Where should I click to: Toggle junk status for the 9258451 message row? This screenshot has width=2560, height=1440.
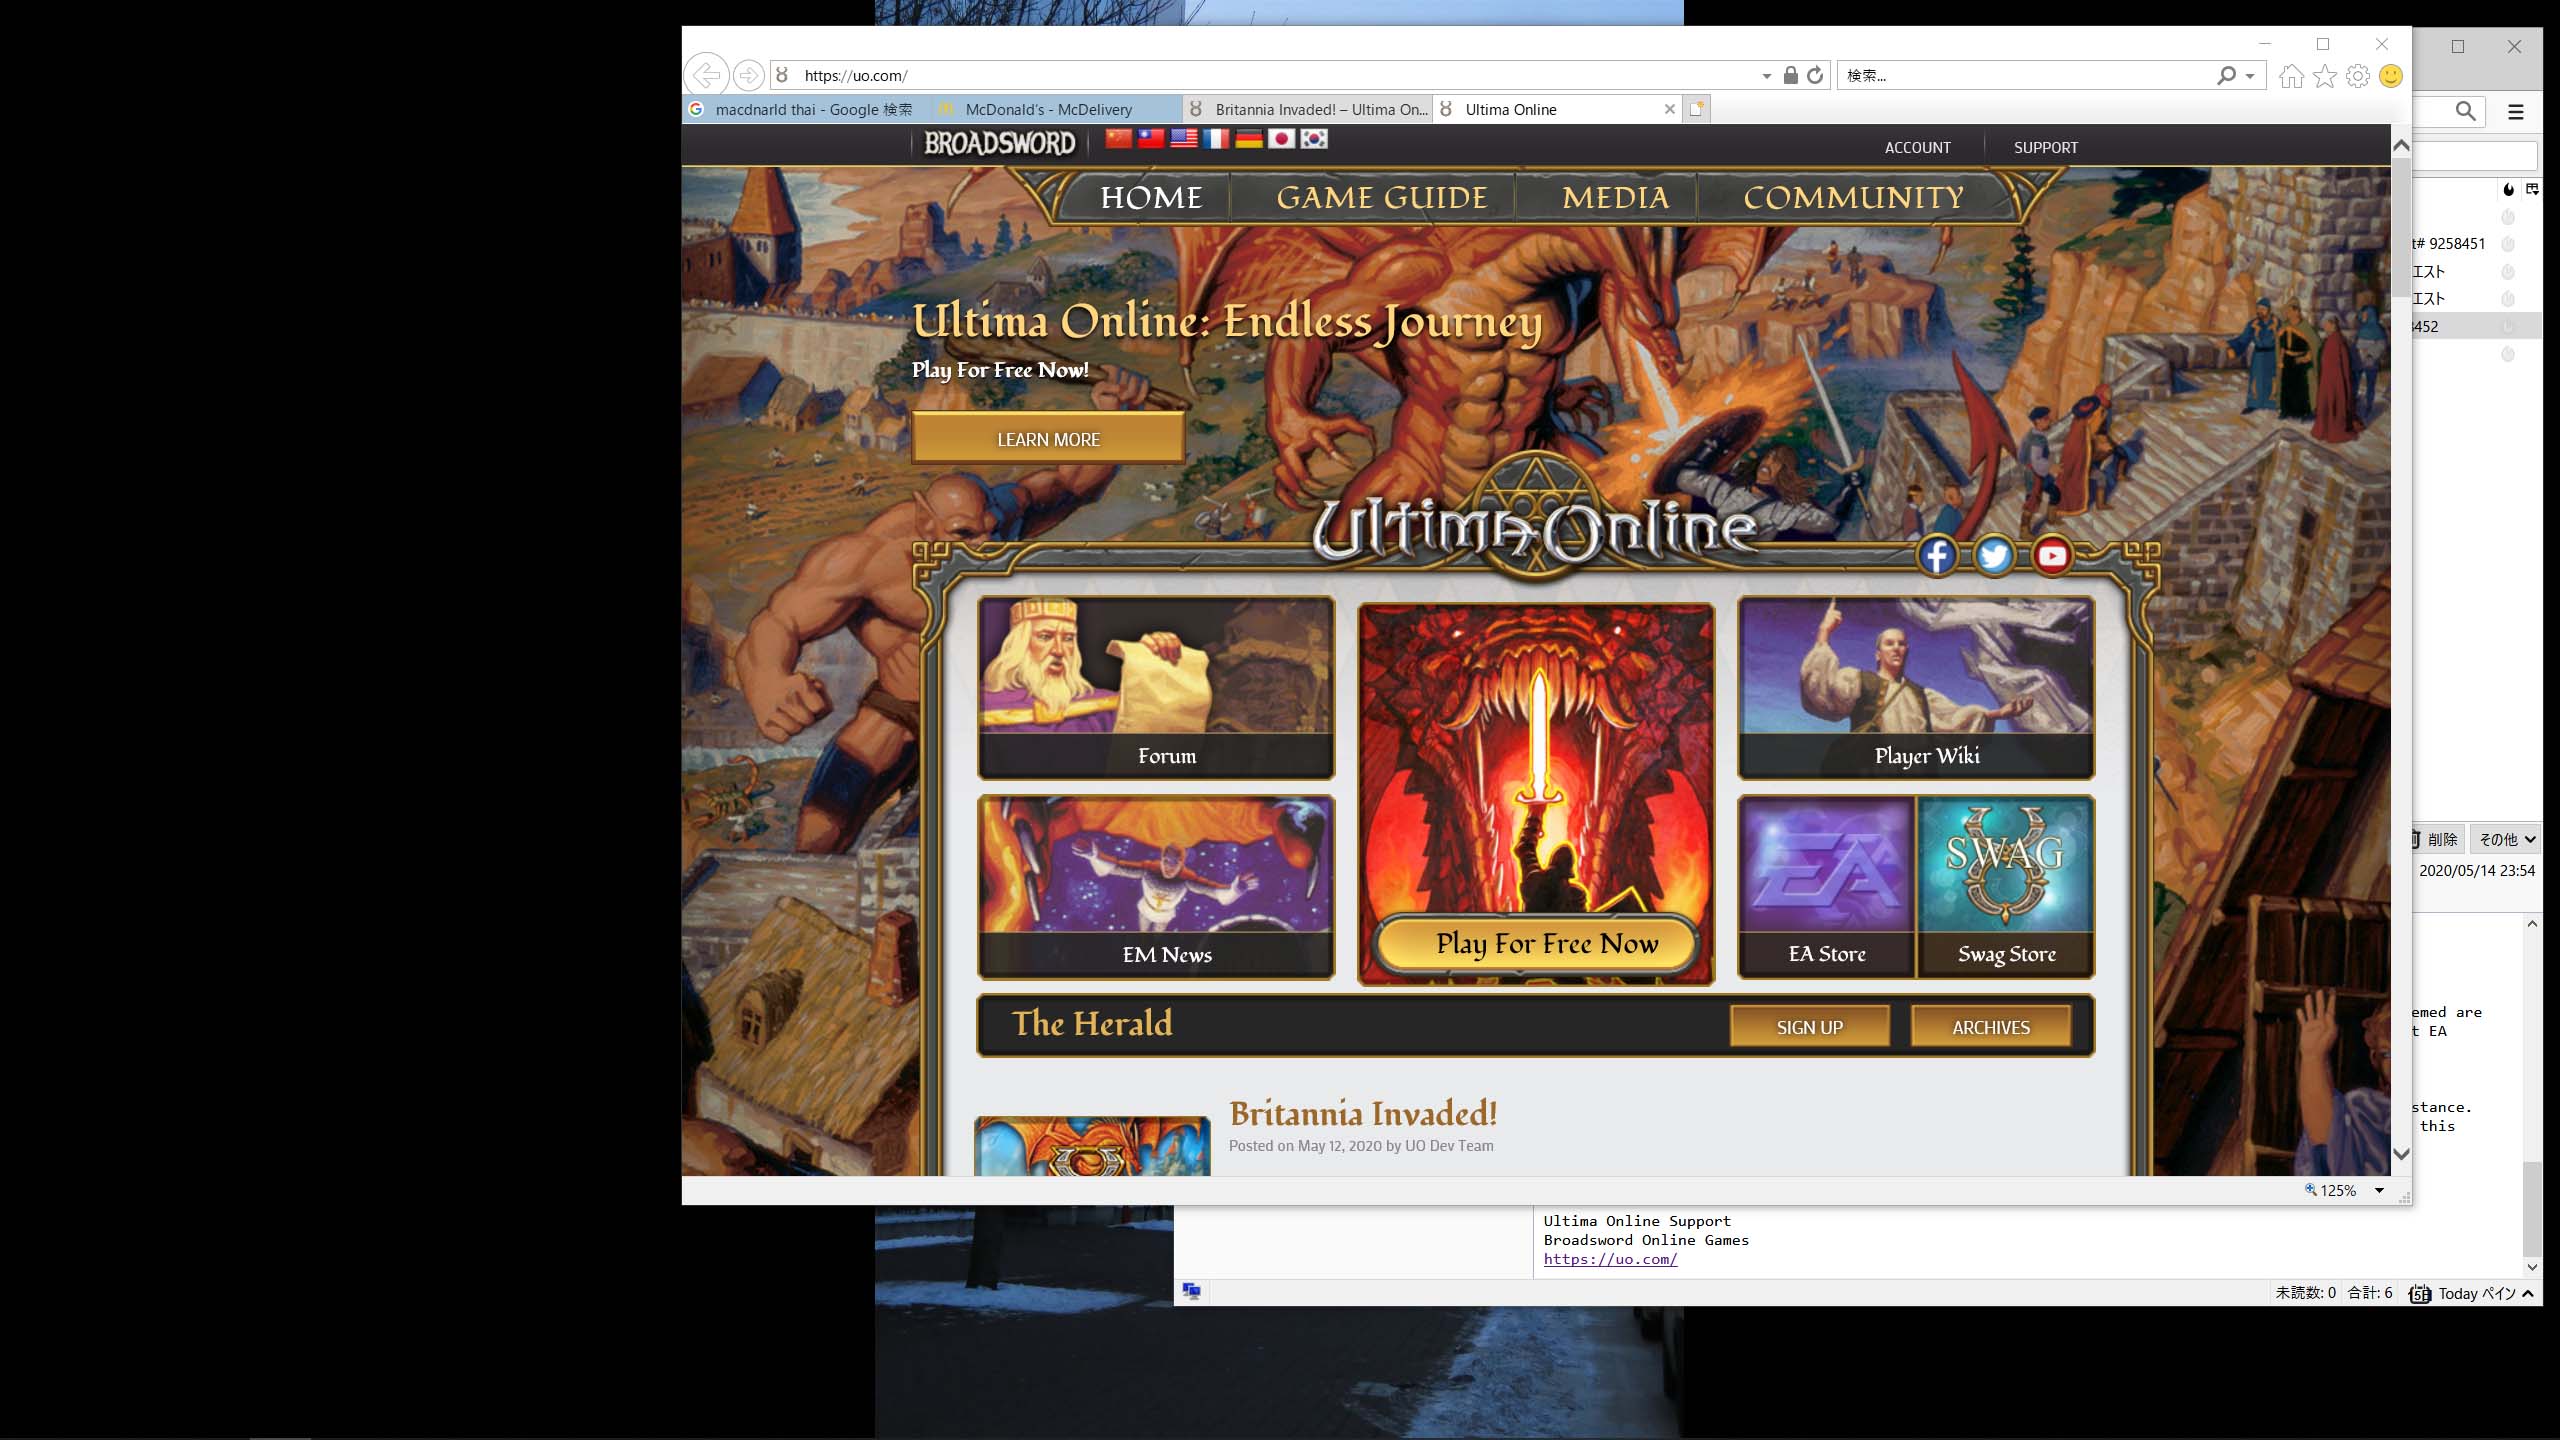coord(2508,244)
